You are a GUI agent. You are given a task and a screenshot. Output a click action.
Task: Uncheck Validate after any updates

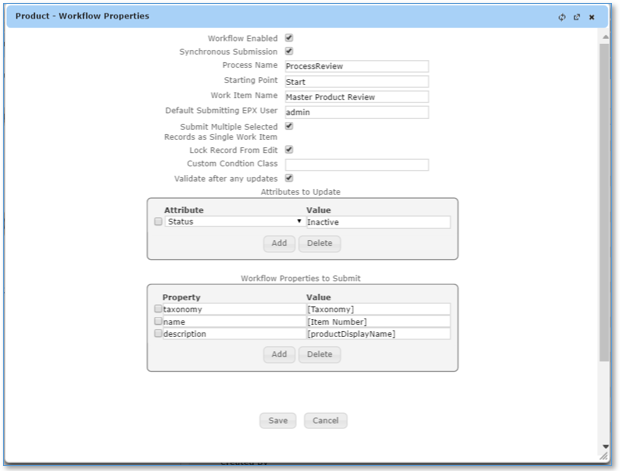(x=289, y=178)
